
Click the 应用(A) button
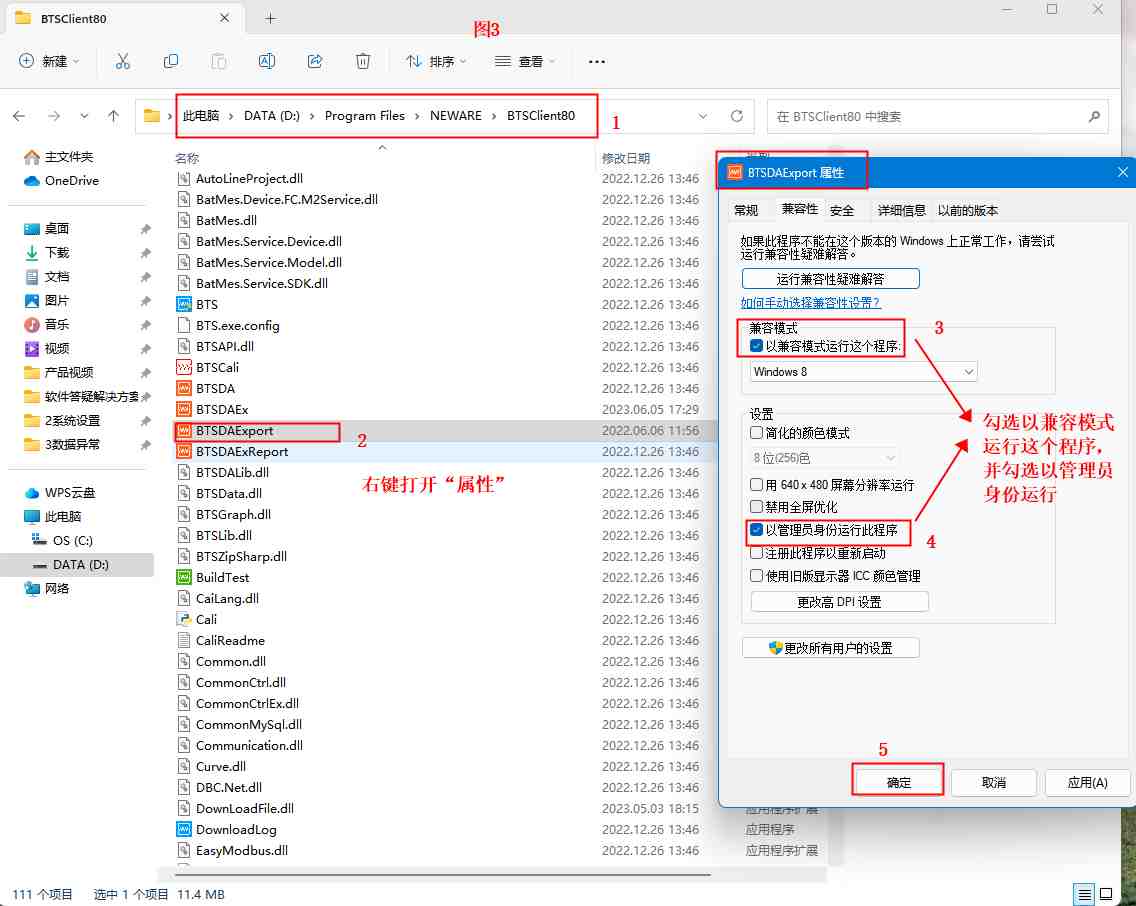coord(1087,782)
